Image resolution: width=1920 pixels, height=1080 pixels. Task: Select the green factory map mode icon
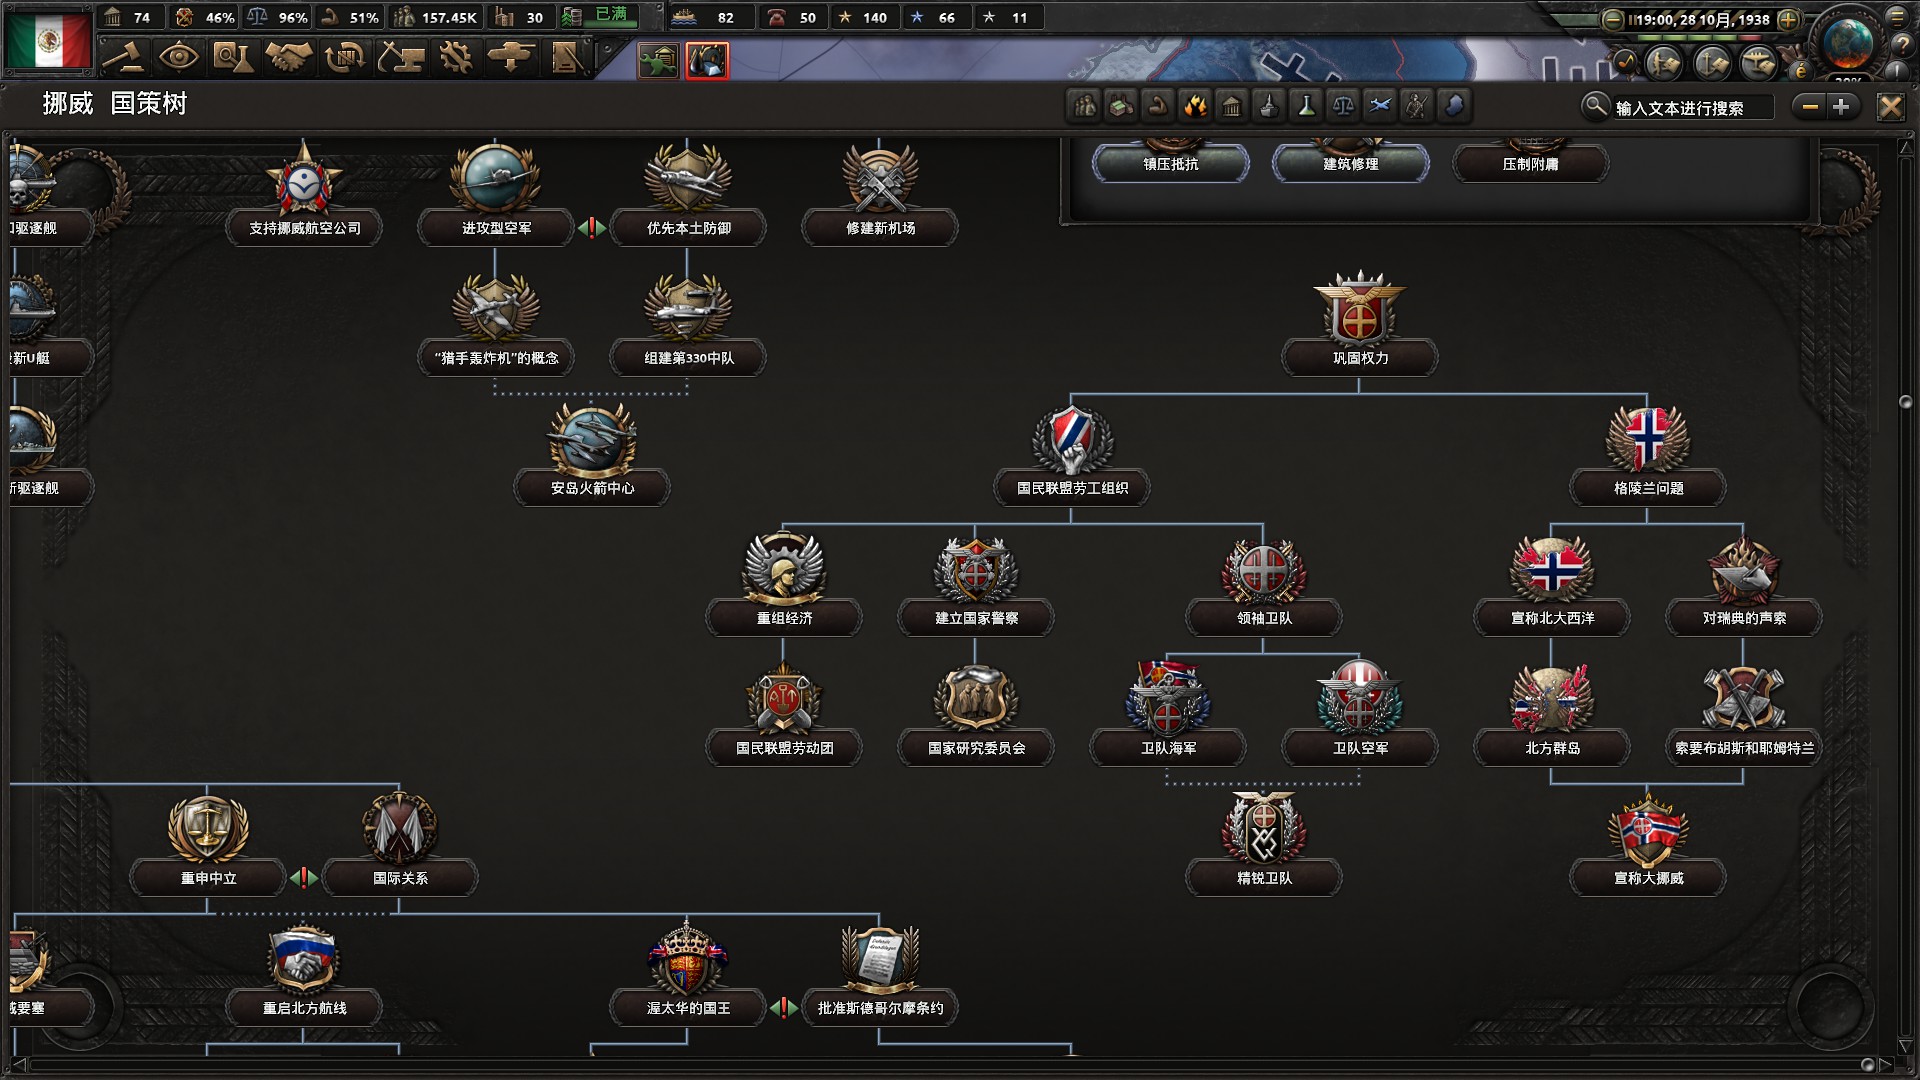[659, 61]
